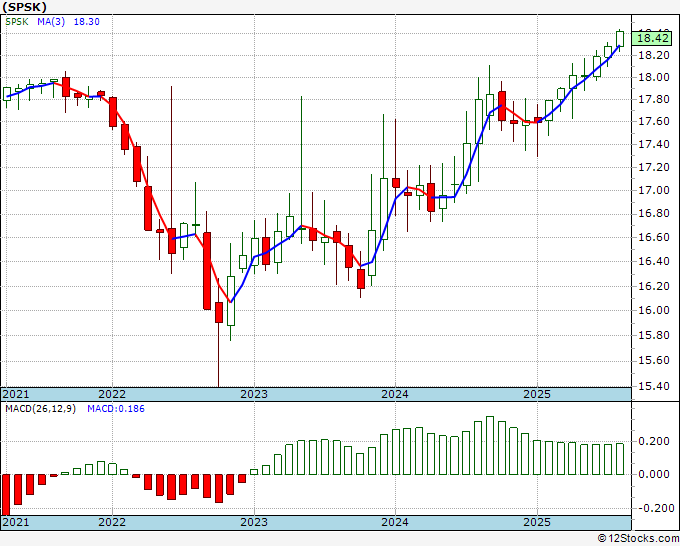680x546 pixels.
Task: Select the 18.30 moving average value
Action: point(86,22)
